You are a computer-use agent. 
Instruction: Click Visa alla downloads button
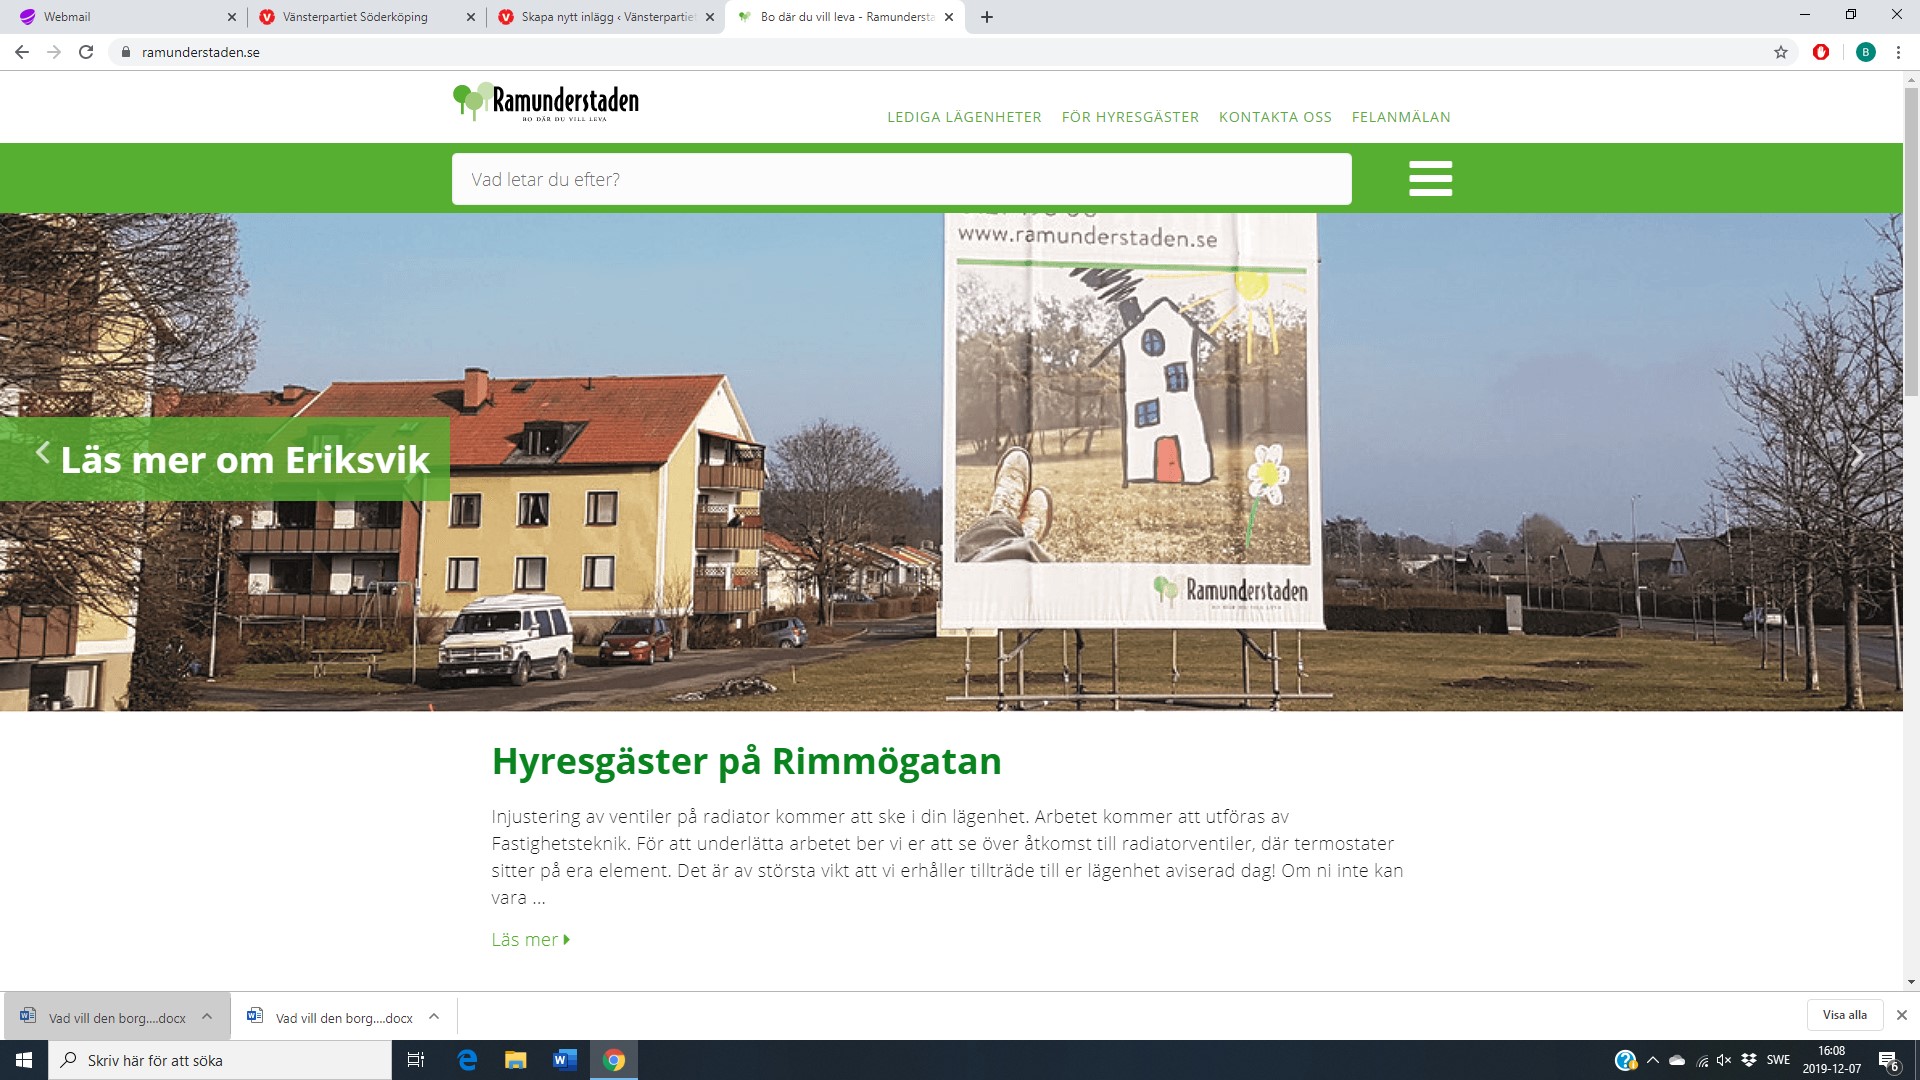coord(1844,1015)
